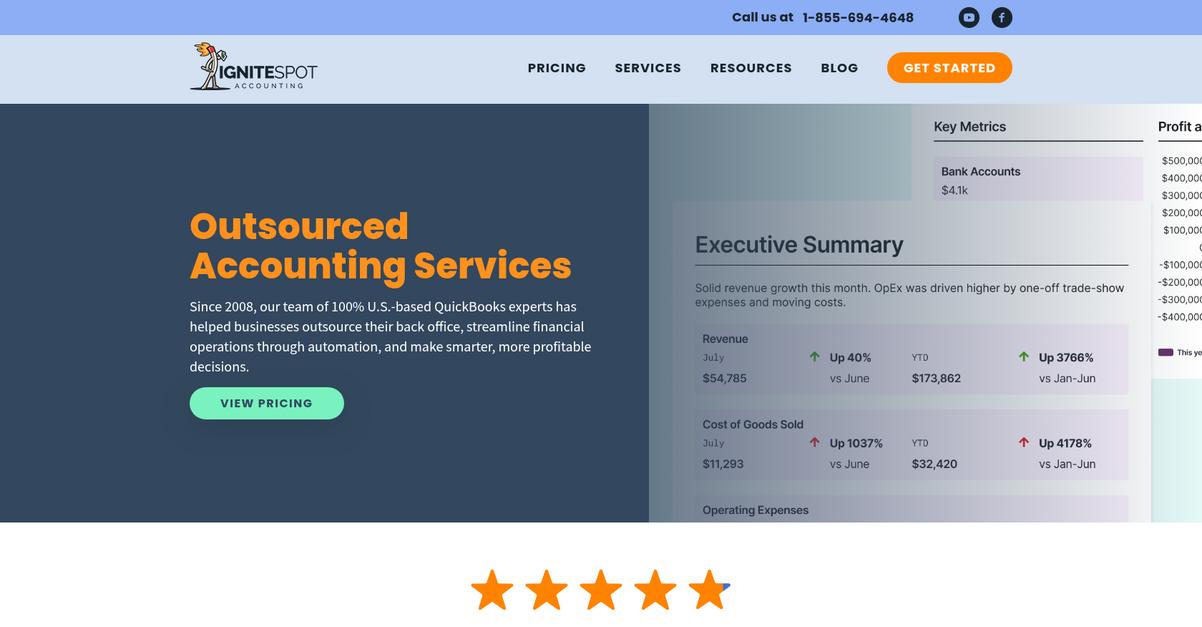
Task: Click the green Revenue up 40% arrow
Action: (x=815, y=357)
